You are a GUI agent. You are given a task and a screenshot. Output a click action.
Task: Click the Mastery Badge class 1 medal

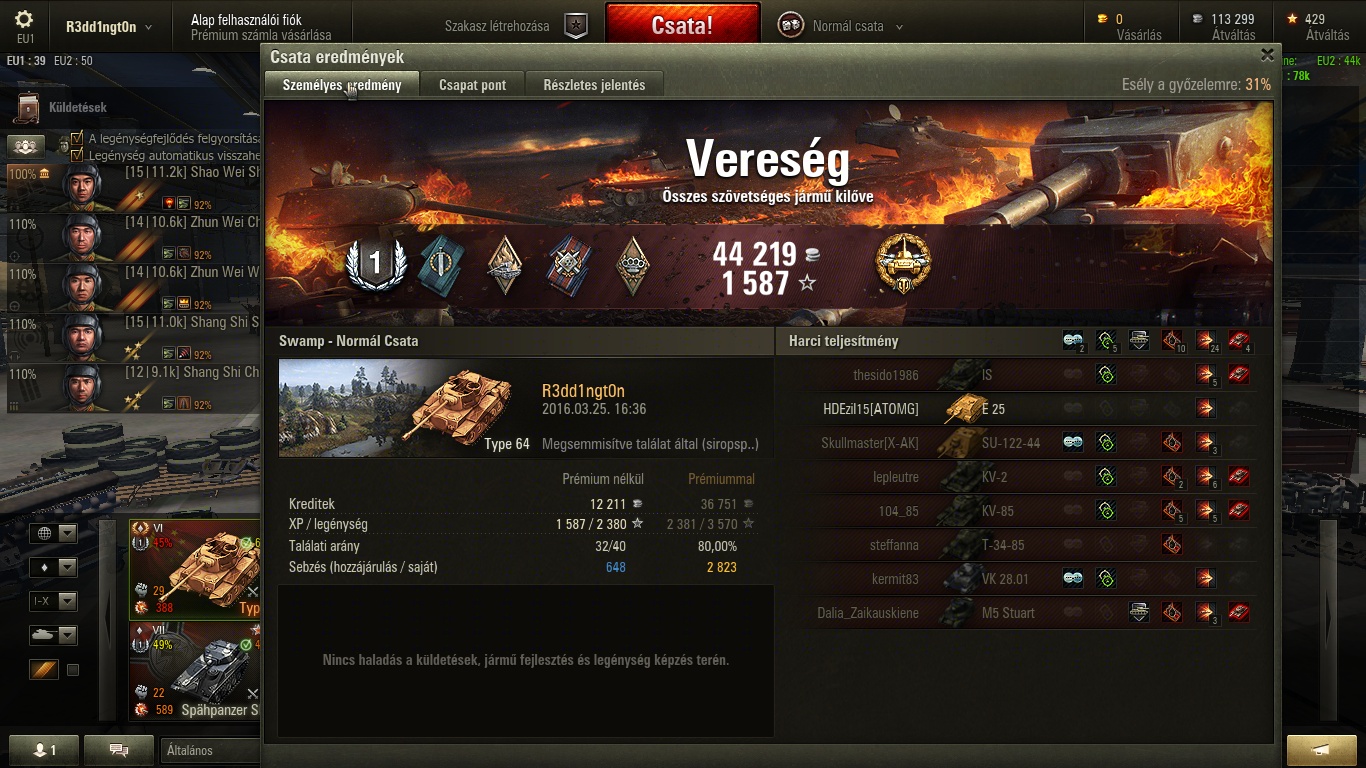[x=376, y=264]
